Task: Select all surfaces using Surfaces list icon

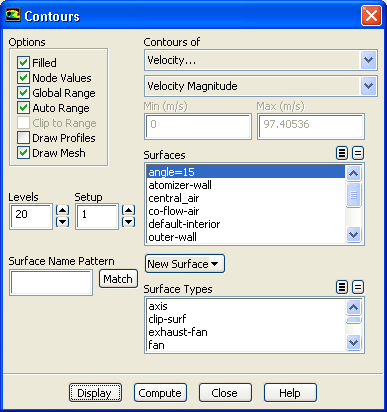Action: pyautogui.click(x=342, y=153)
